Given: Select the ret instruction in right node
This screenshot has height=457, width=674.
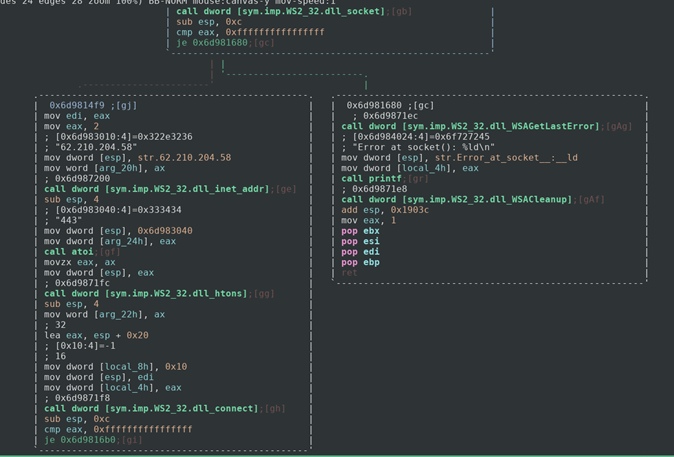Looking at the screenshot, I should click(x=349, y=272).
